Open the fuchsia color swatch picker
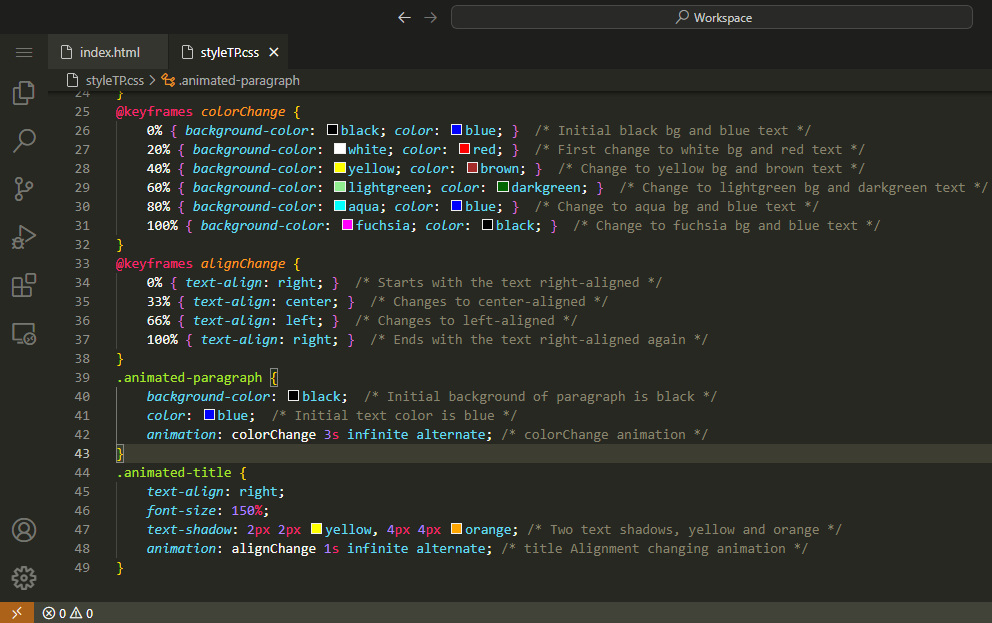 [x=348, y=226]
